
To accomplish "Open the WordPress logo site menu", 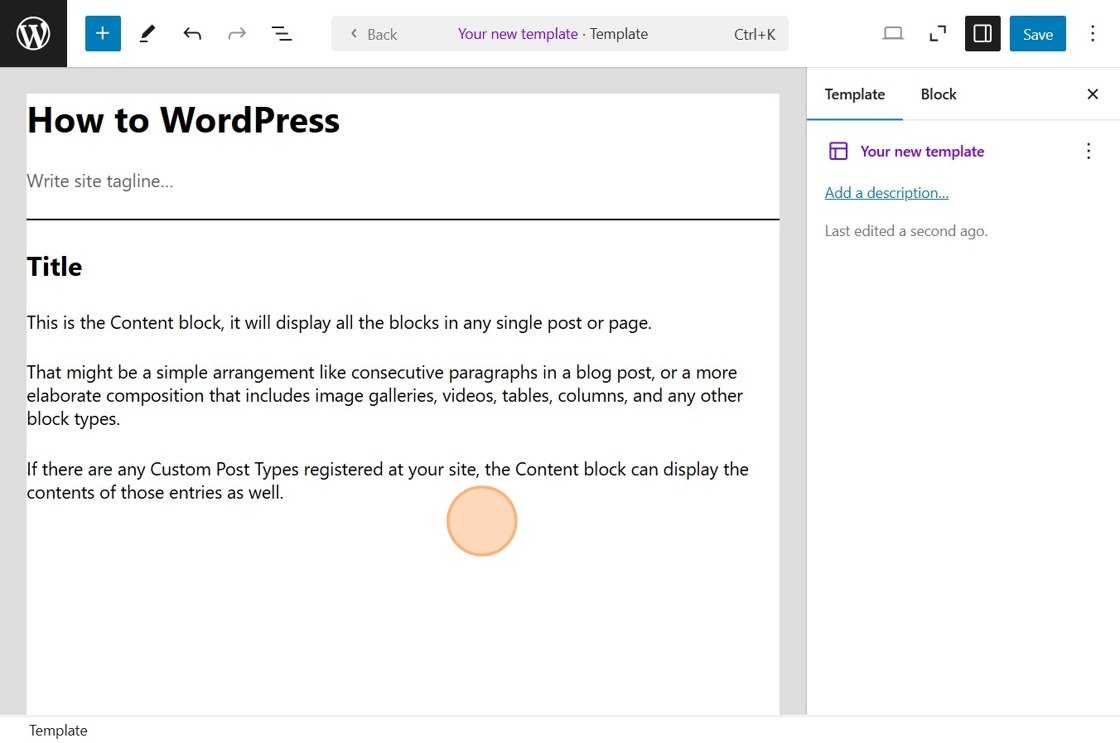I will pyautogui.click(x=34, y=34).
